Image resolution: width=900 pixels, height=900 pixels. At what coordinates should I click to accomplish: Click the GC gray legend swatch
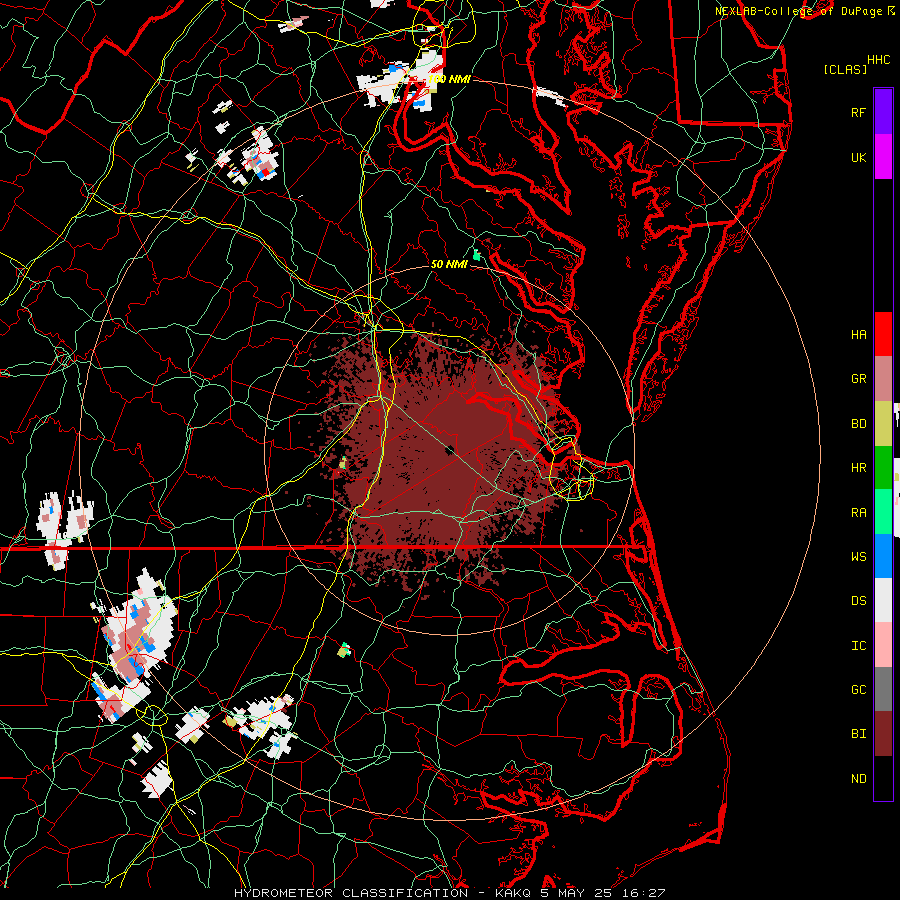[883, 689]
